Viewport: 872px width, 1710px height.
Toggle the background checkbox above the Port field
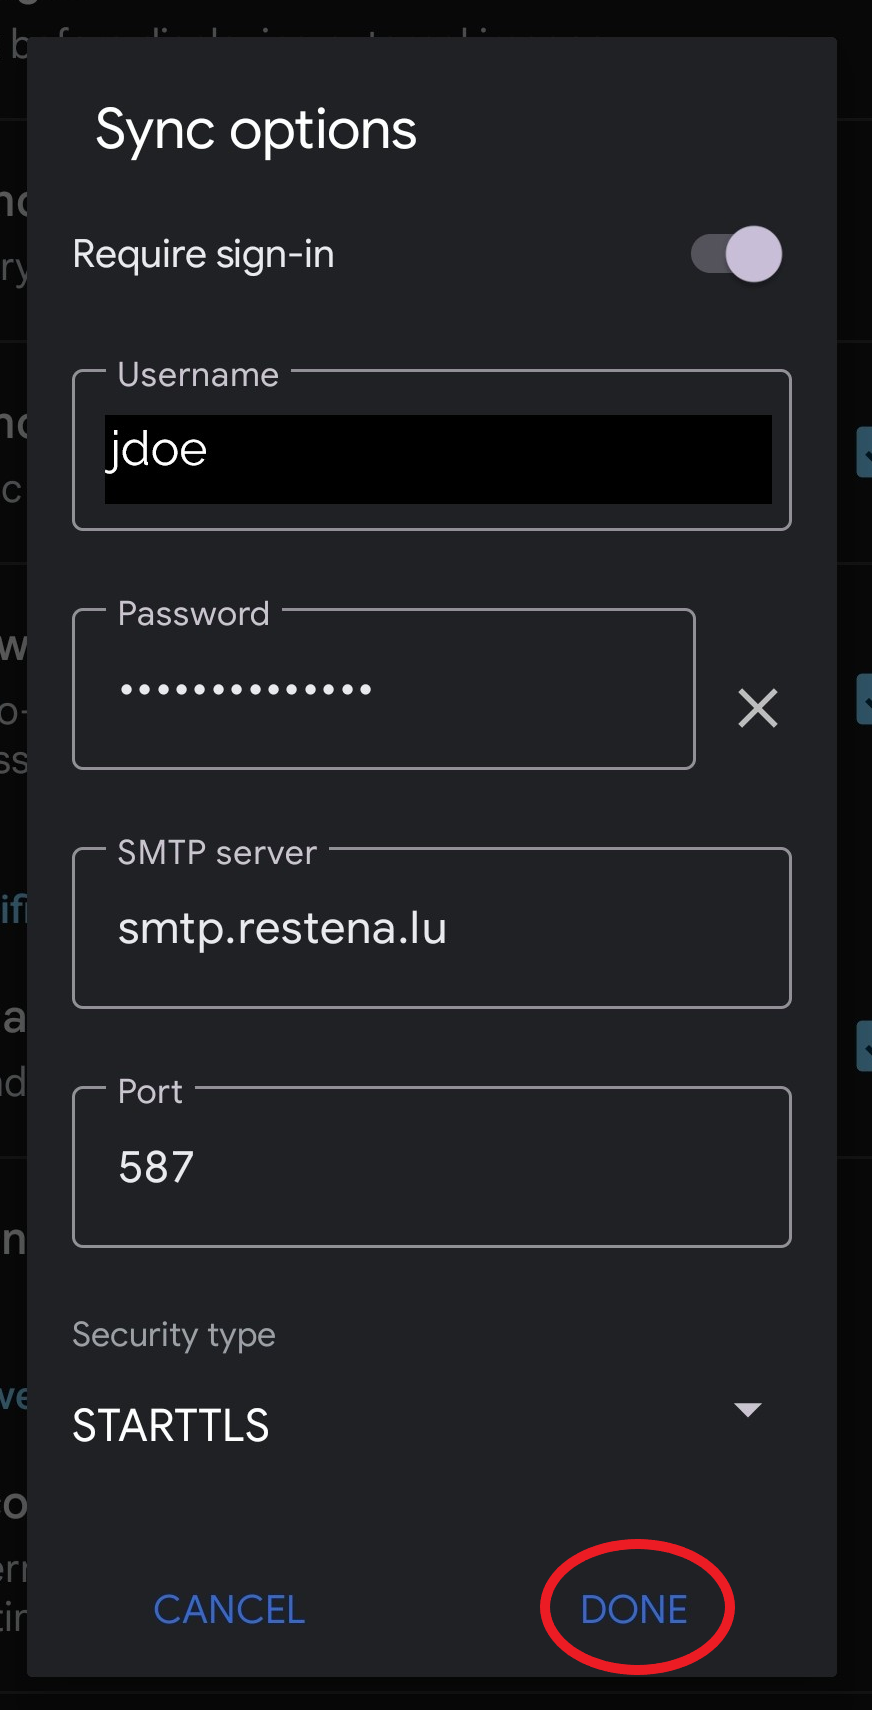click(864, 1047)
